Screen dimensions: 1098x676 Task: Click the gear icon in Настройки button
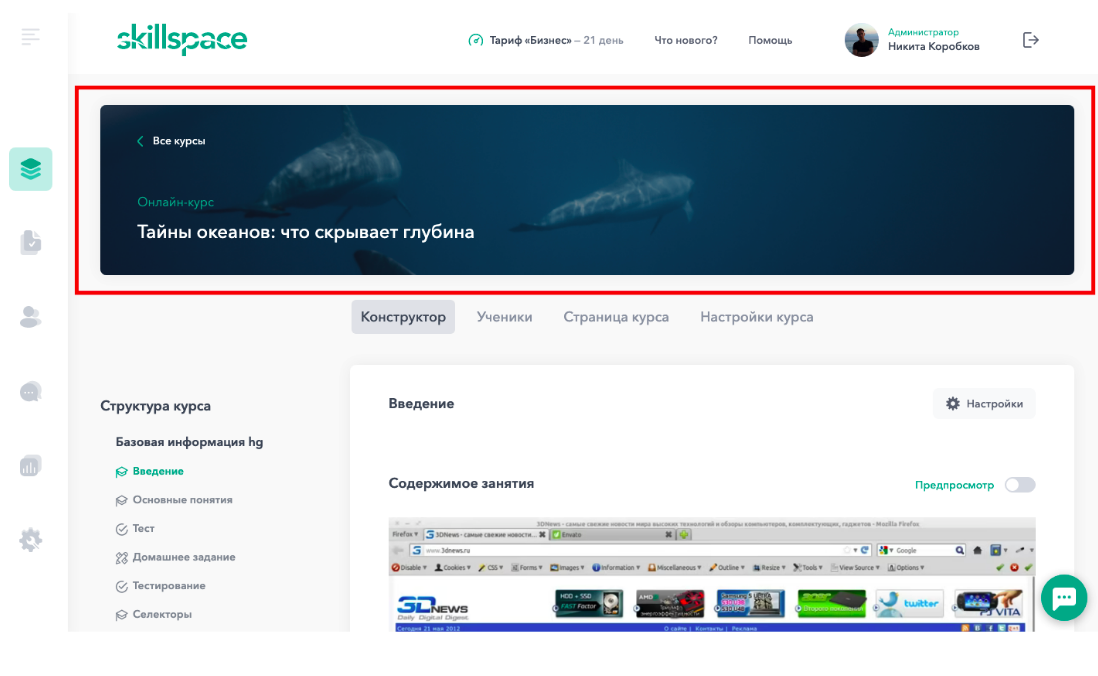[x=952, y=403]
